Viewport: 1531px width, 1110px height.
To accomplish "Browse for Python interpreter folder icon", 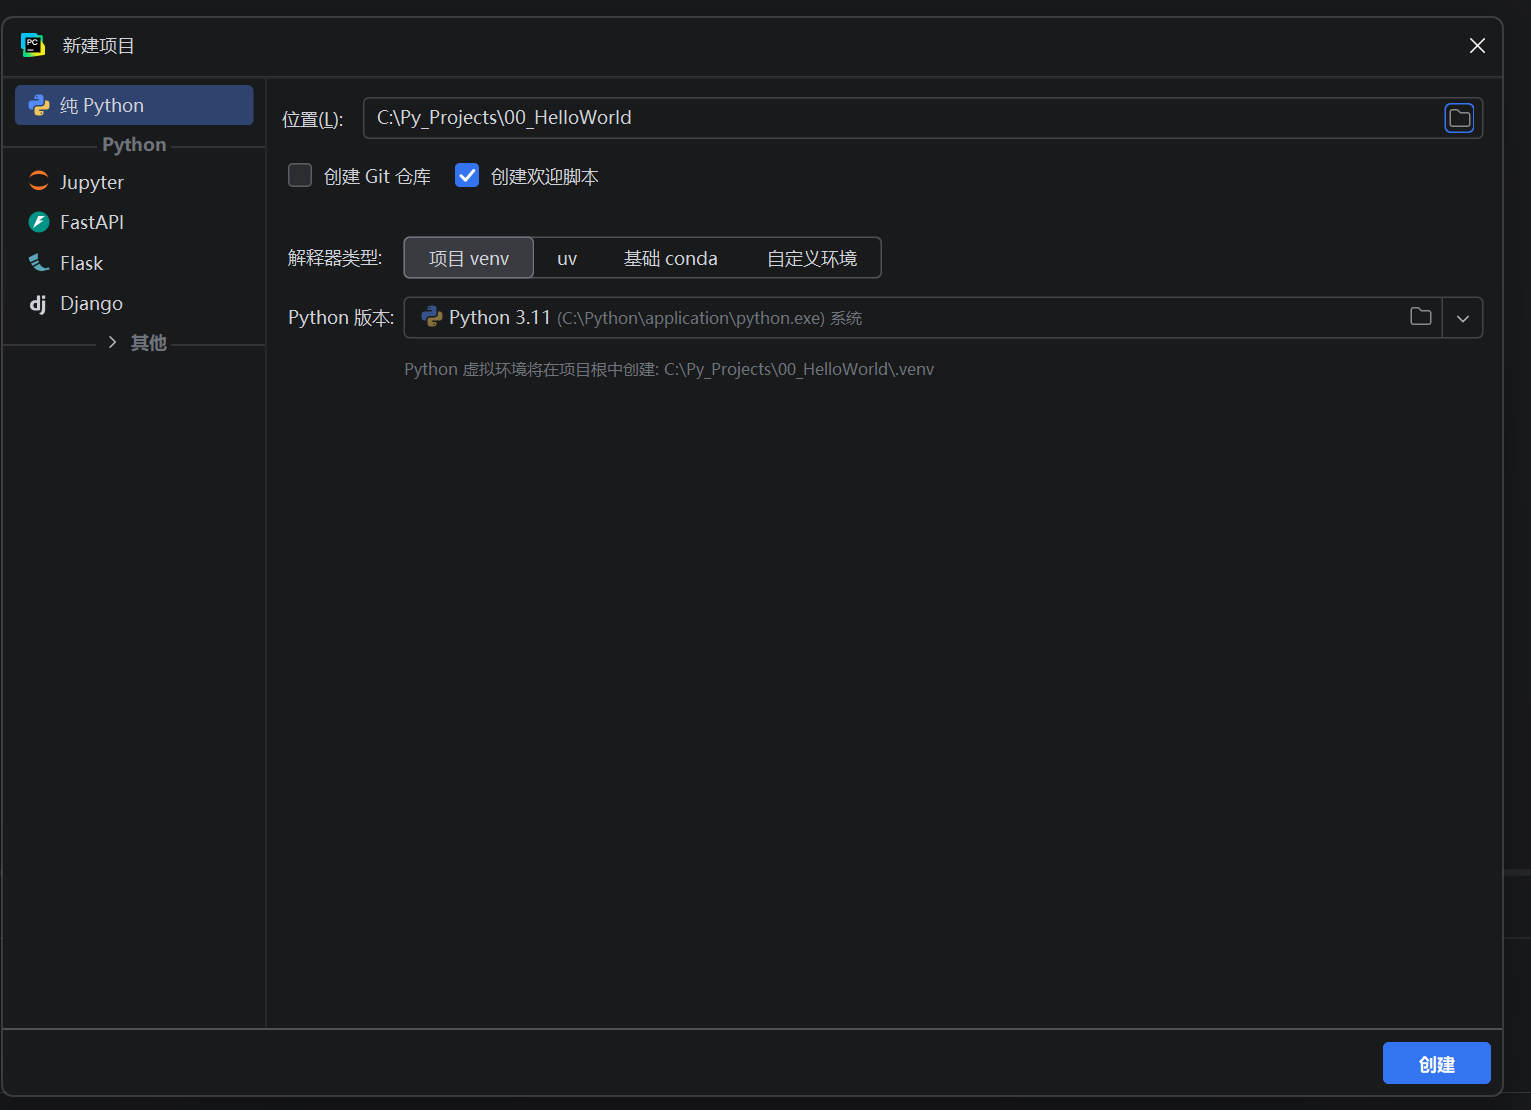I will coord(1421,317).
